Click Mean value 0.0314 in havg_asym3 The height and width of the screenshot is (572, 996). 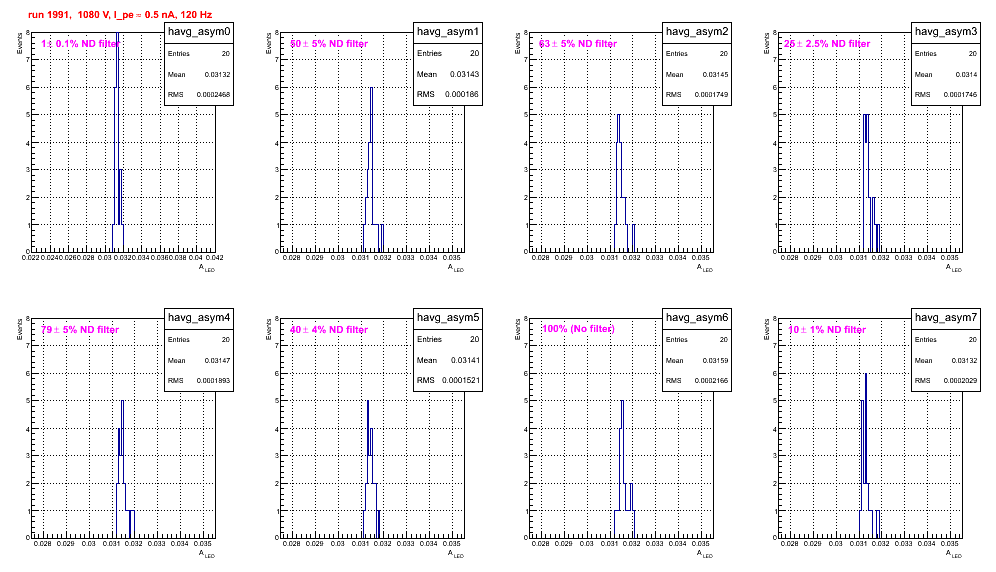point(966,74)
